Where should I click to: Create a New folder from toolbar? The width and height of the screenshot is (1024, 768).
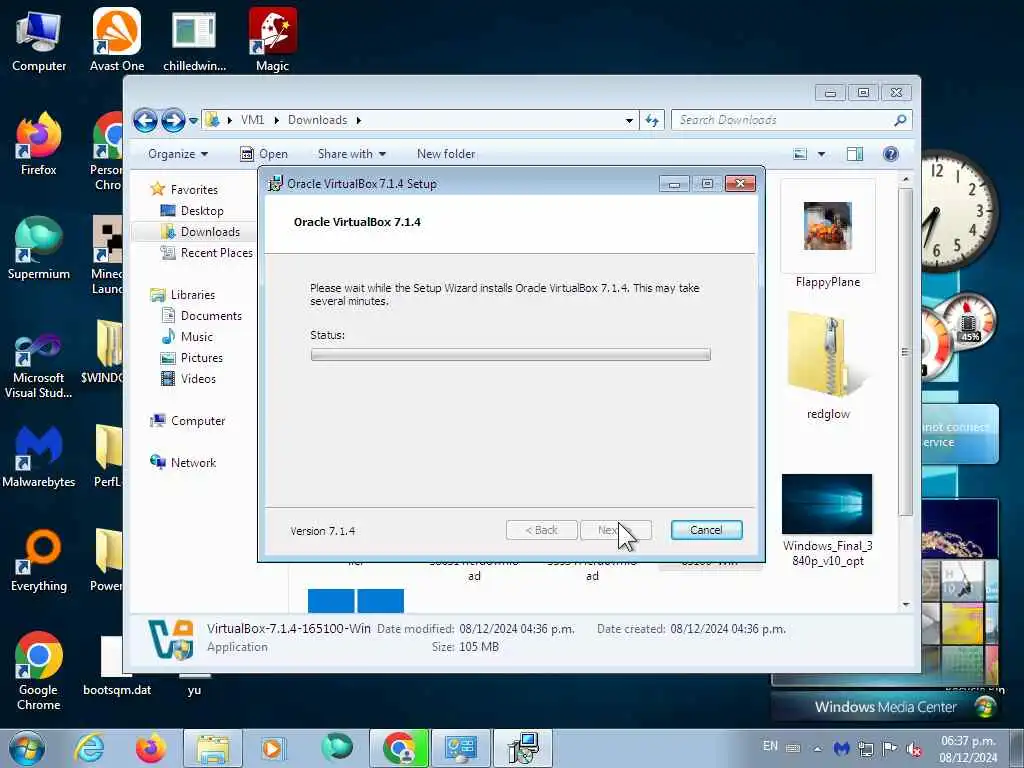pos(446,154)
